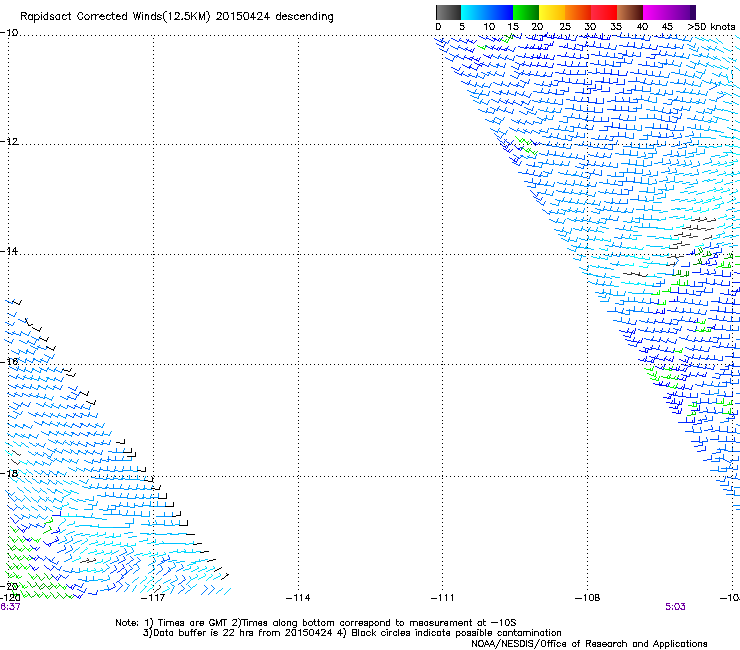740x650 pixels.
Task: Click the -114 longitude axis label
Action: pyautogui.click(x=298, y=598)
